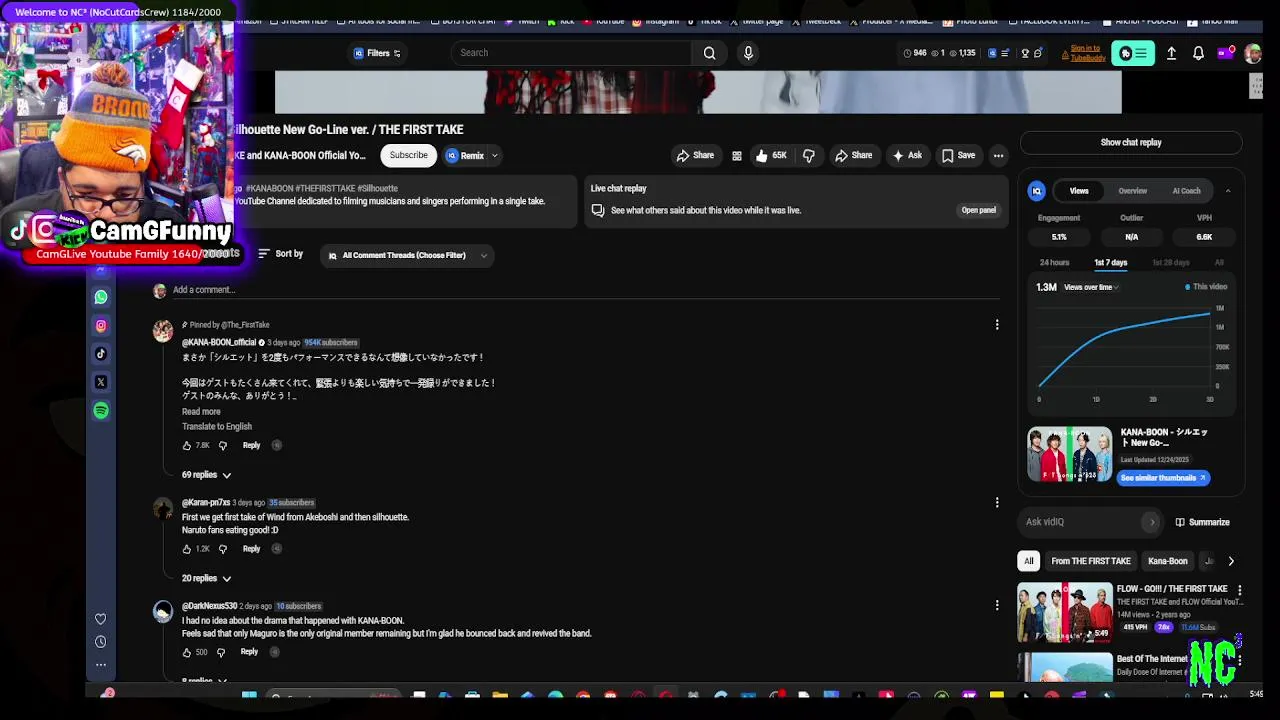The width and height of the screenshot is (1280, 720).
Task: Open the purple channel icon with red dot
Action: point(1226,53)
